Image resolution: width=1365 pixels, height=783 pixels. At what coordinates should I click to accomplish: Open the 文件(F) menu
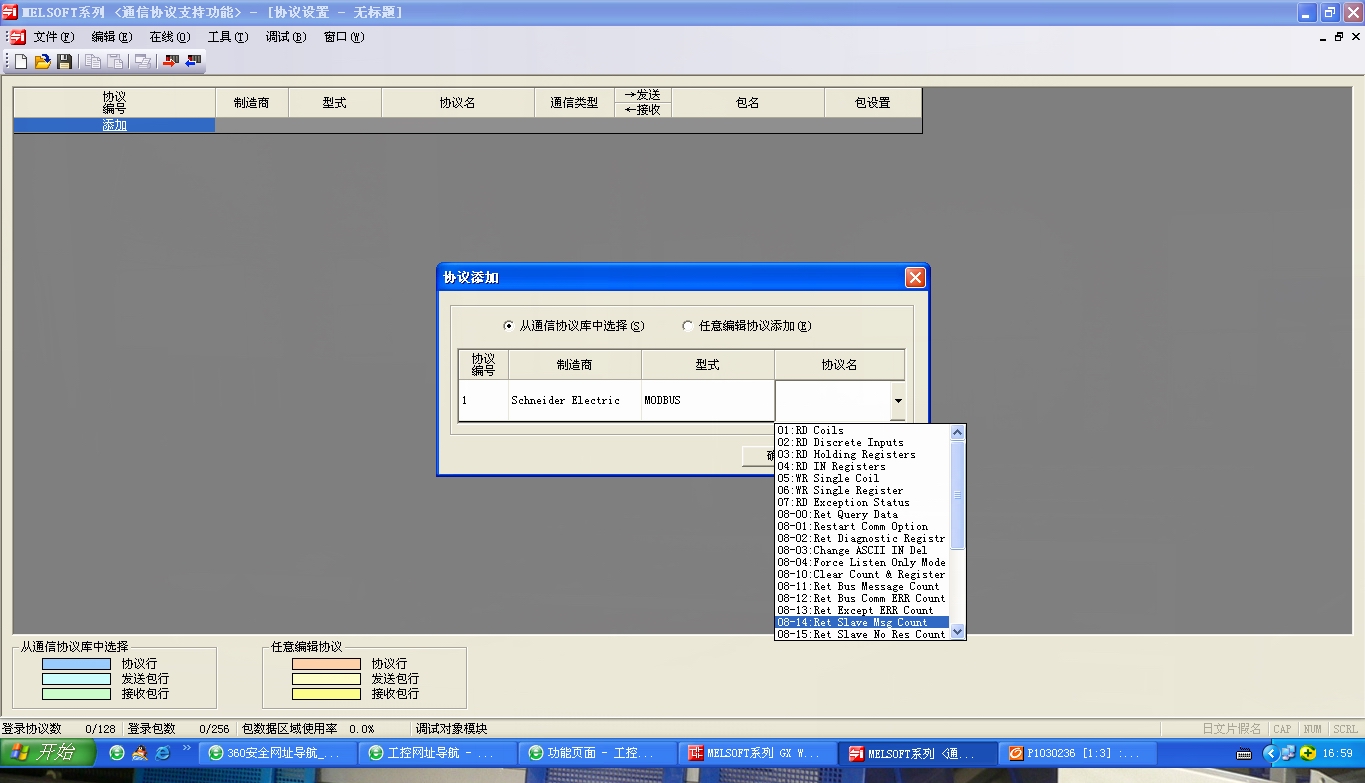pyautogui.click(x=54, y=37)
